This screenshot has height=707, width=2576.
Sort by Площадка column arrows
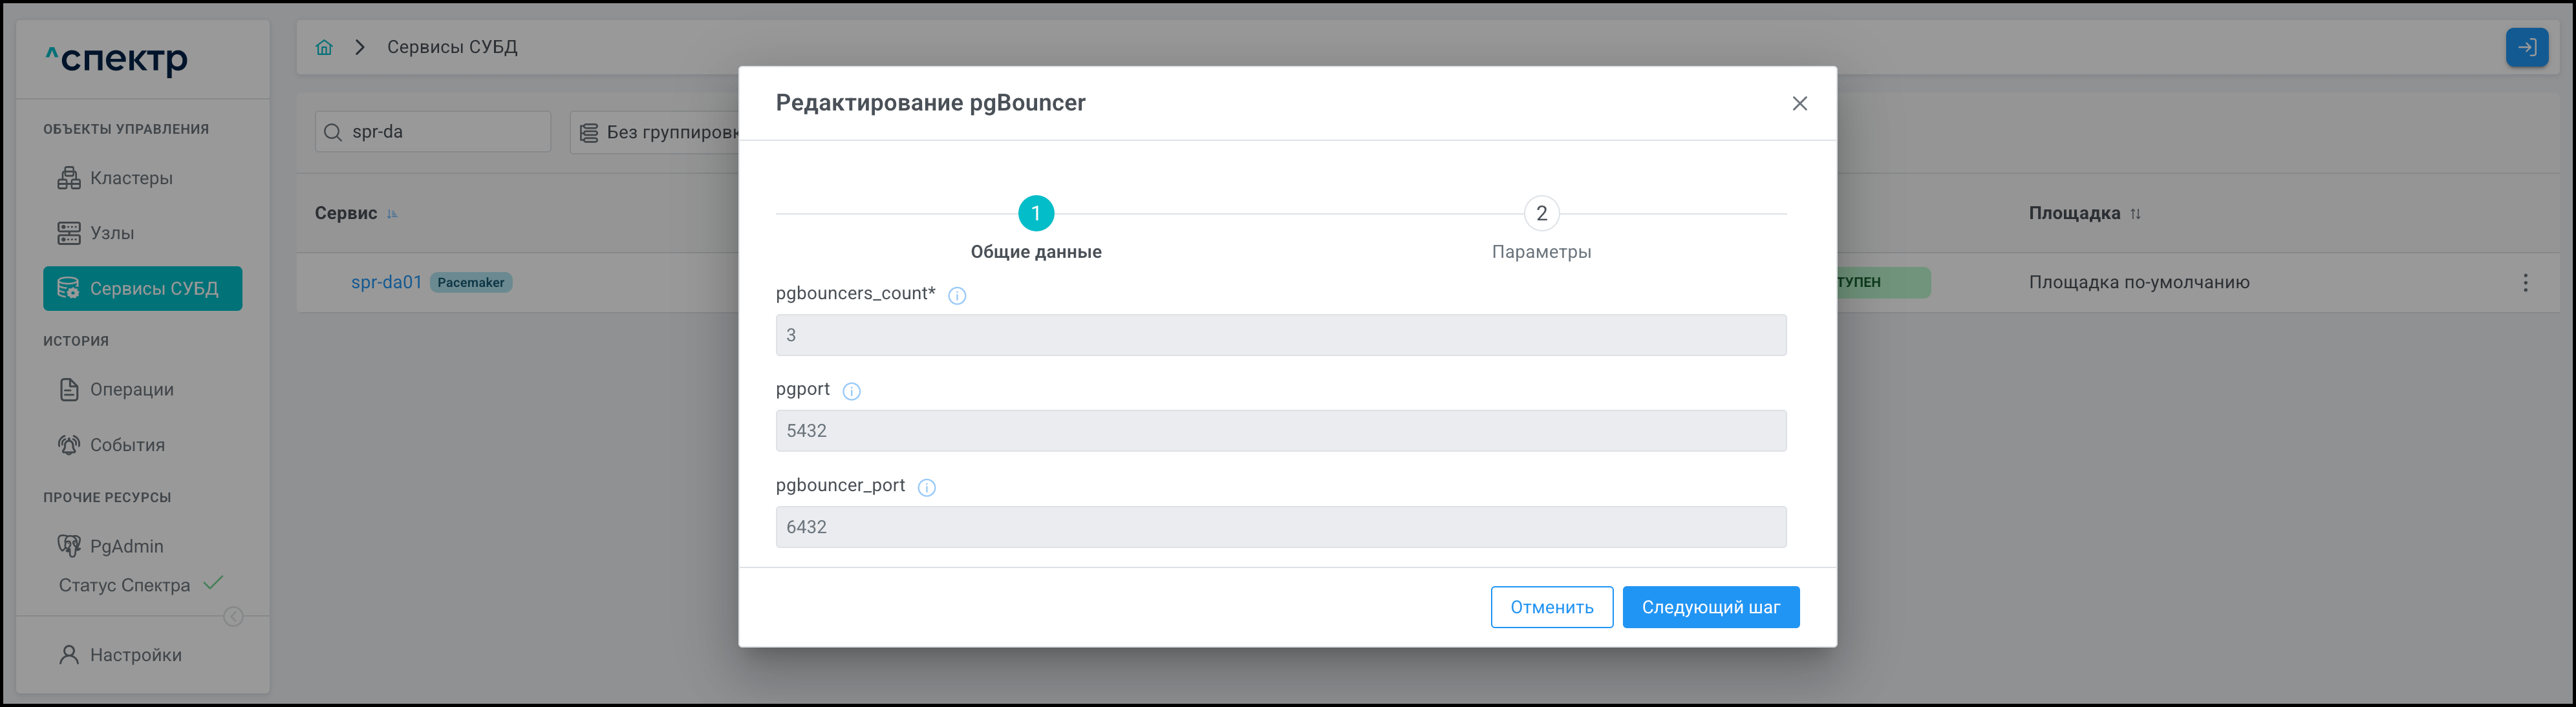click(x=2135, y=214)
